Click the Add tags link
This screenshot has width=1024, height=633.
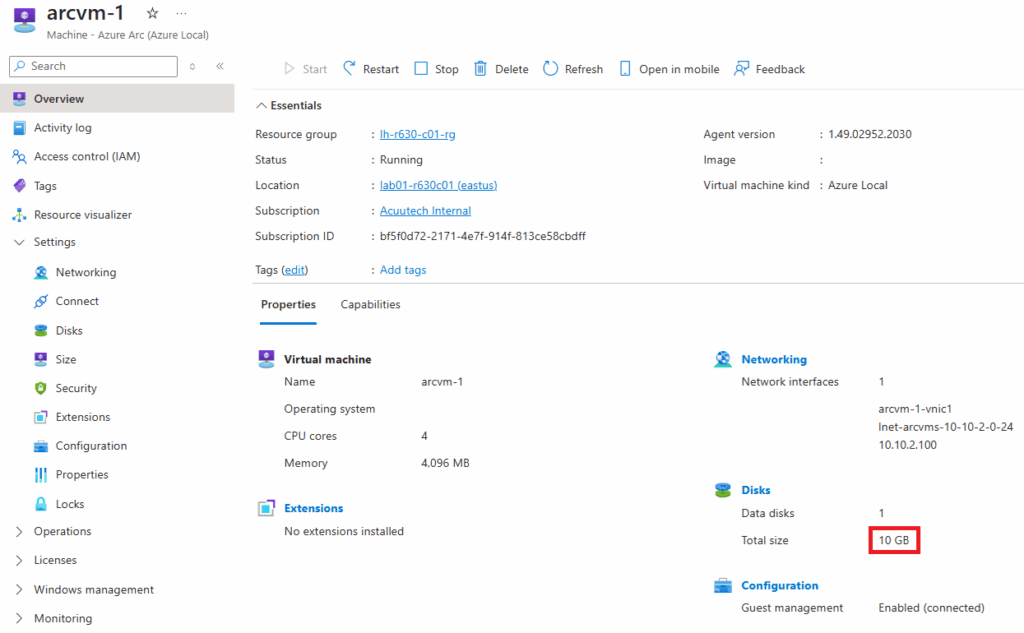[403, 270]
